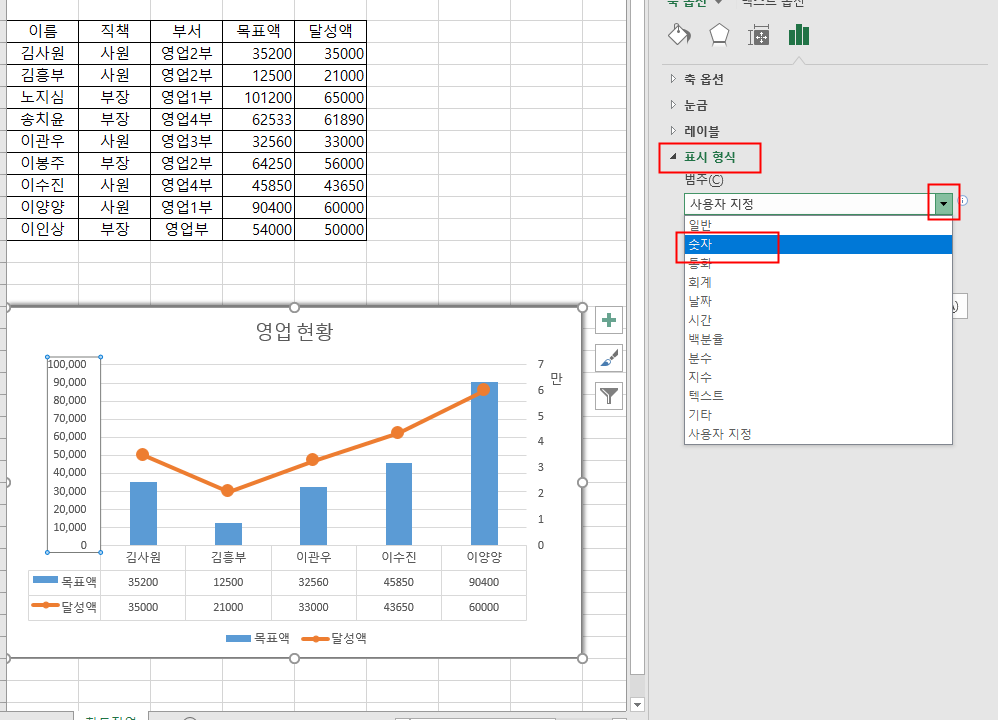This screenshot has height=720, width=998.
Task: Click the 범주 dropdown arrow
Action: [x=943, y=204]
